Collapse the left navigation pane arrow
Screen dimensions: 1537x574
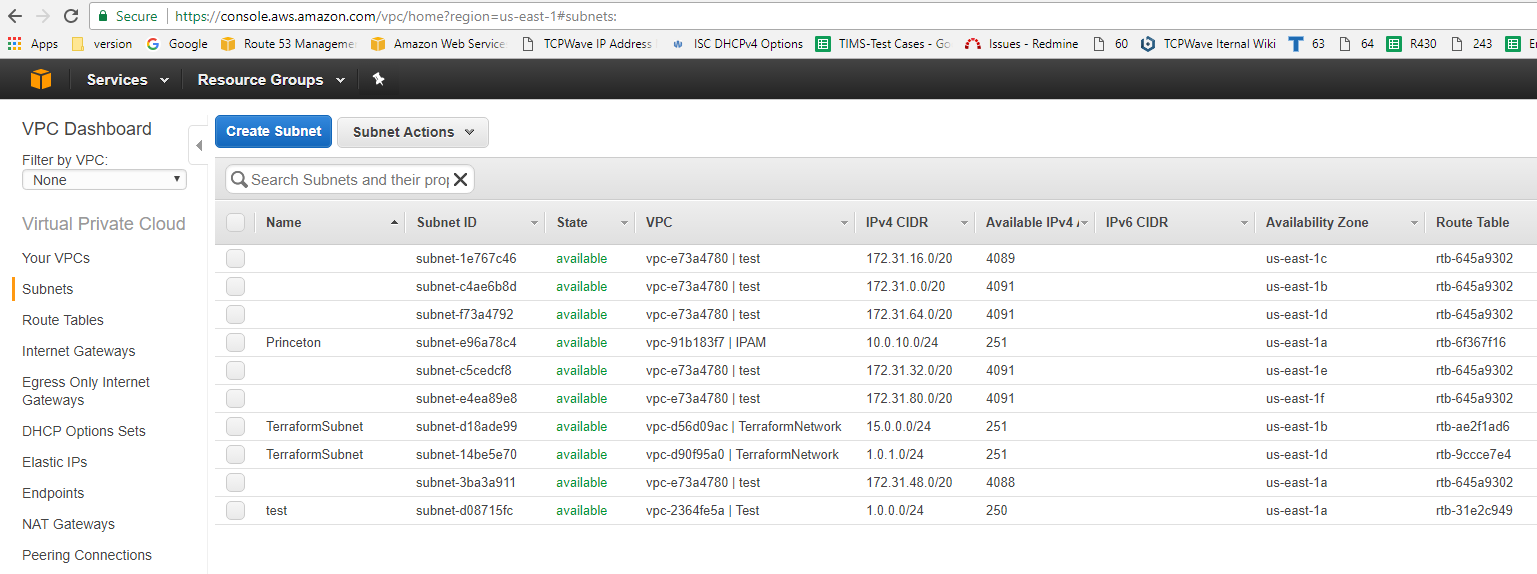(198, 146)
